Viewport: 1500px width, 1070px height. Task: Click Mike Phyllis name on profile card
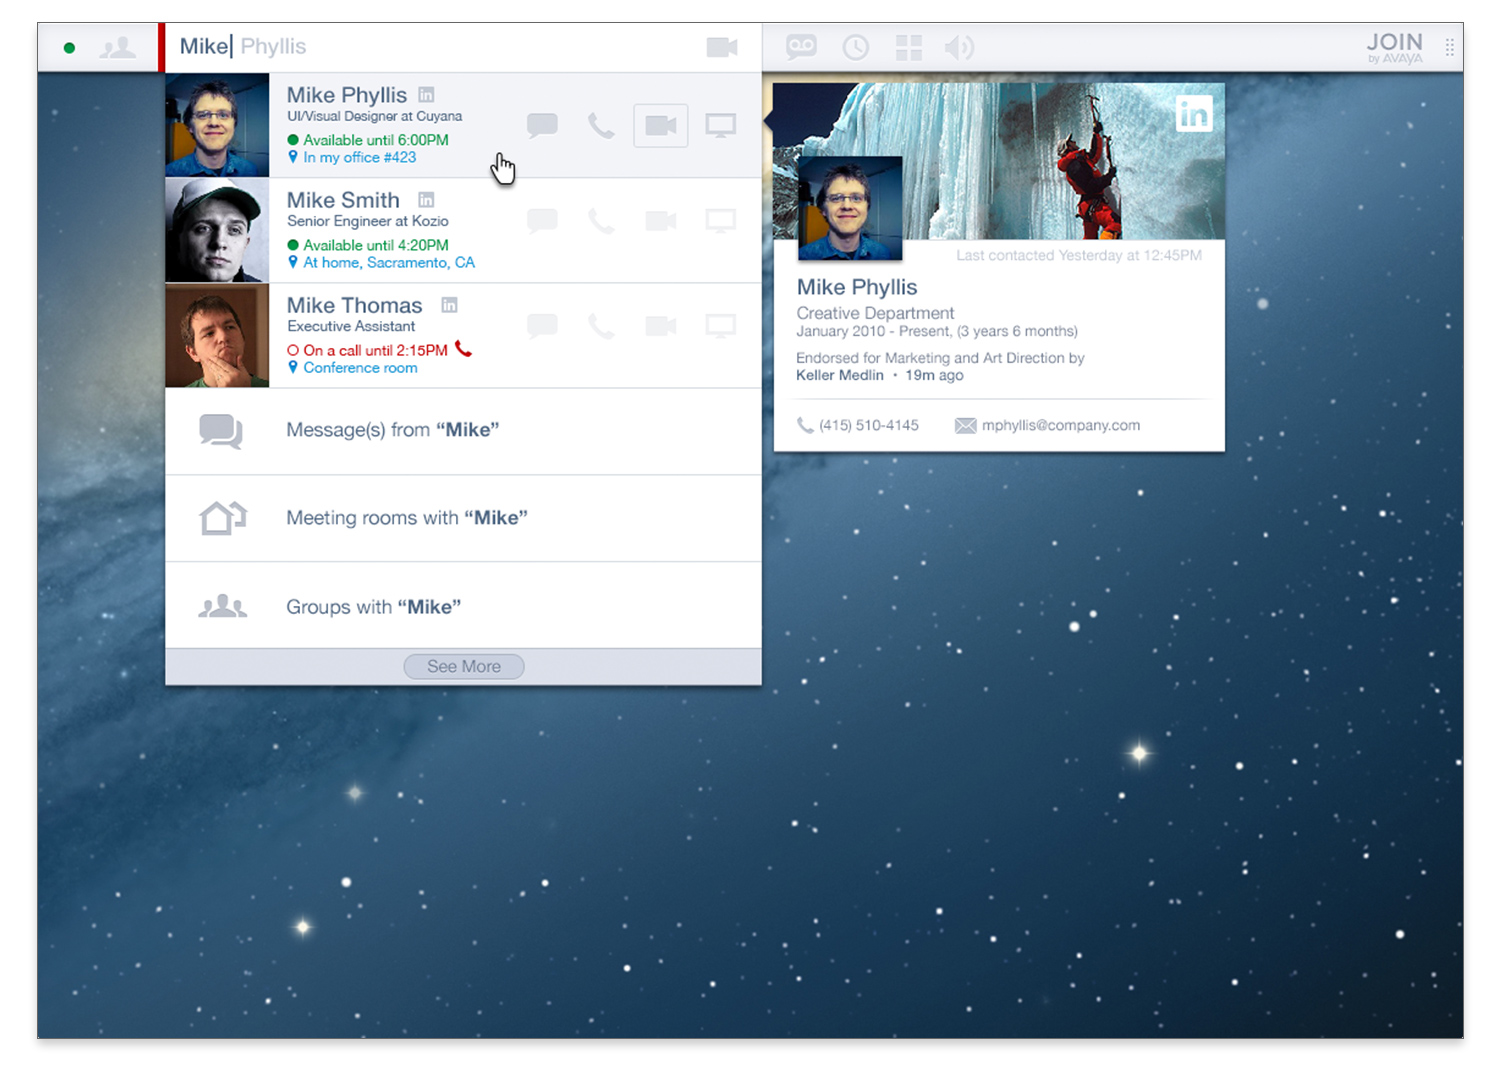[x=857, y=287]
